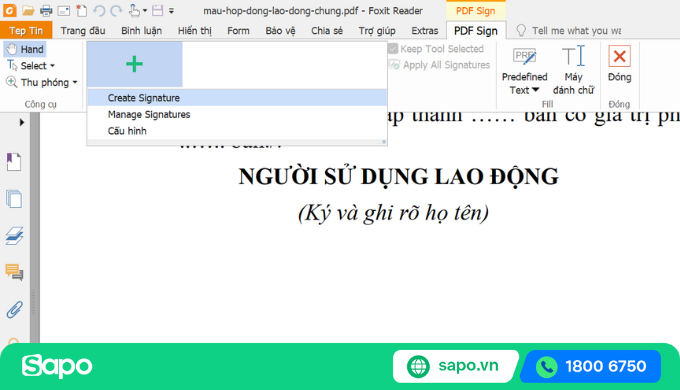
Task: Click the resize grip of signature dropdown
Action: [x=384, y=141]
